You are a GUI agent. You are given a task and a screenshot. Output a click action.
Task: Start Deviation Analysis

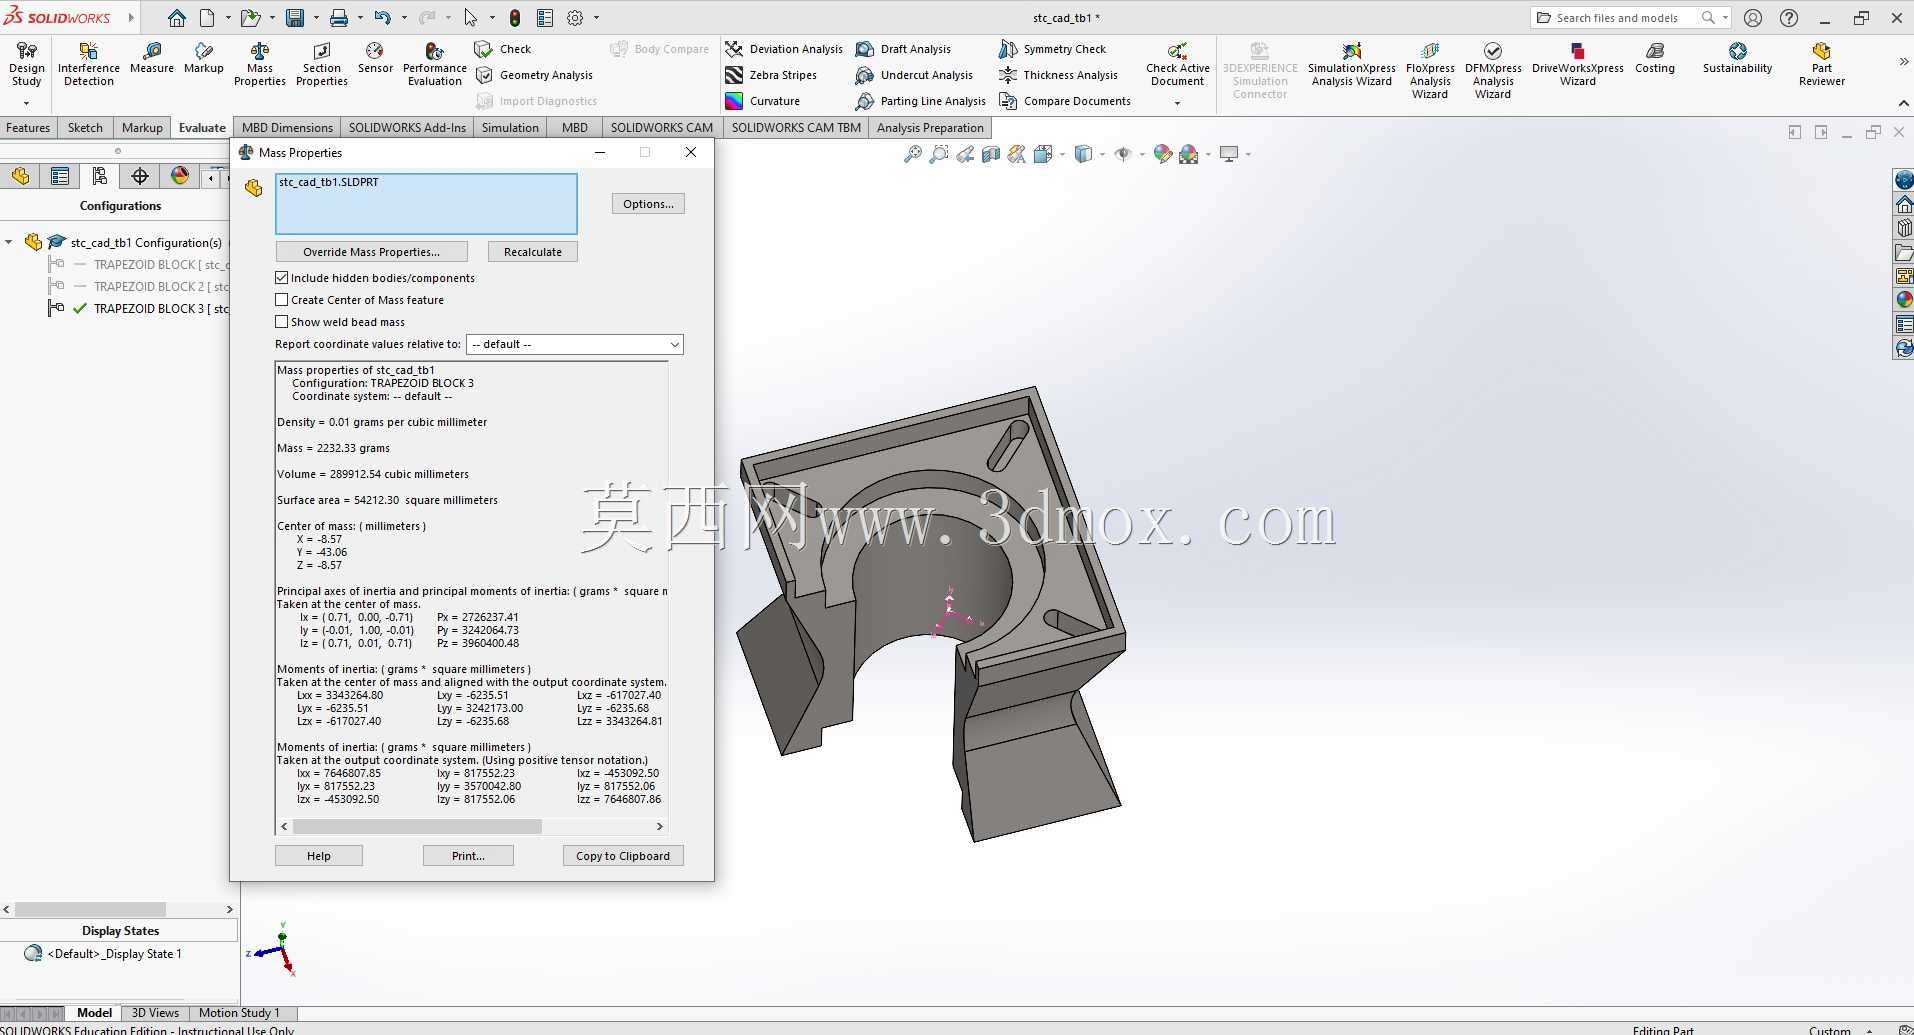[784, 49]
